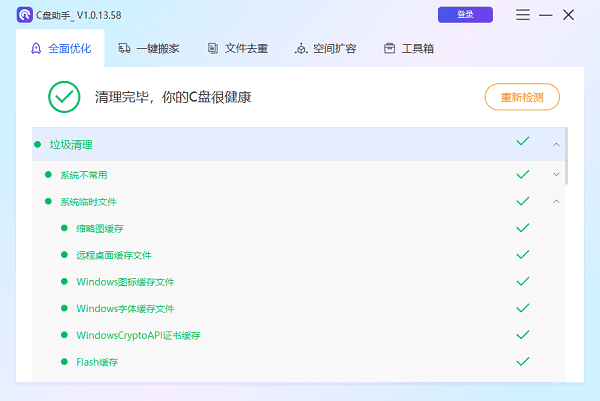Toggle the checkmark for 垃圾清理 row
600x401 pixels.
coord(522,143)
